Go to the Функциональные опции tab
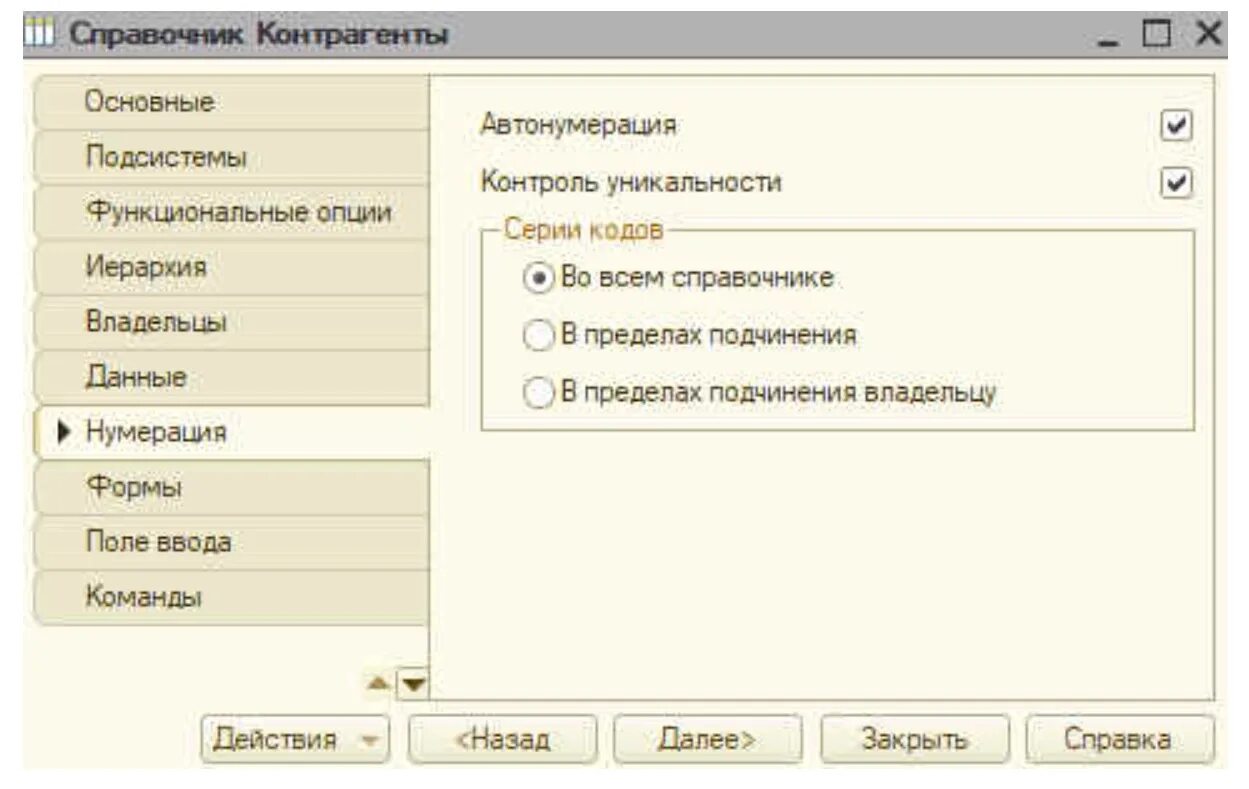Viewport: 1249px width, 789px height. (x=230, y=213)
